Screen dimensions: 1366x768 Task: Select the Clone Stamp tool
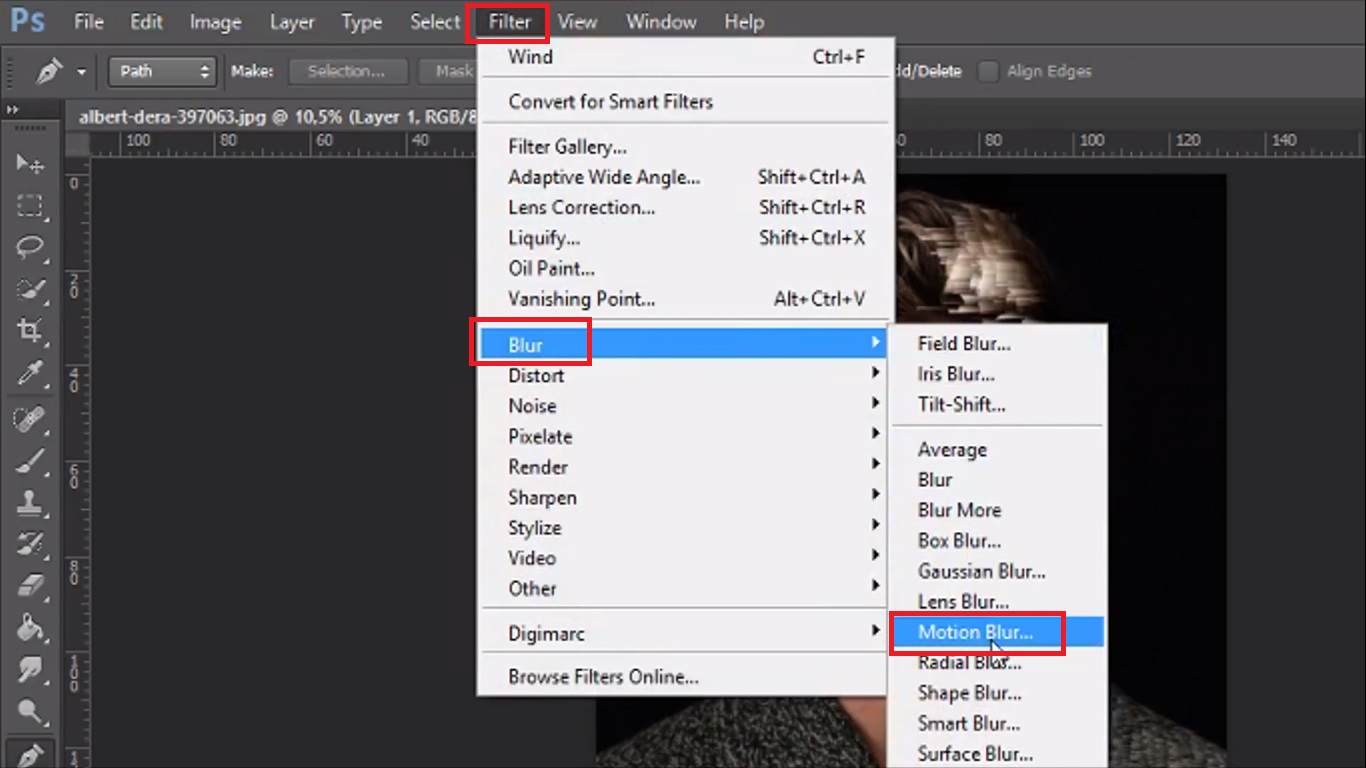30,502
